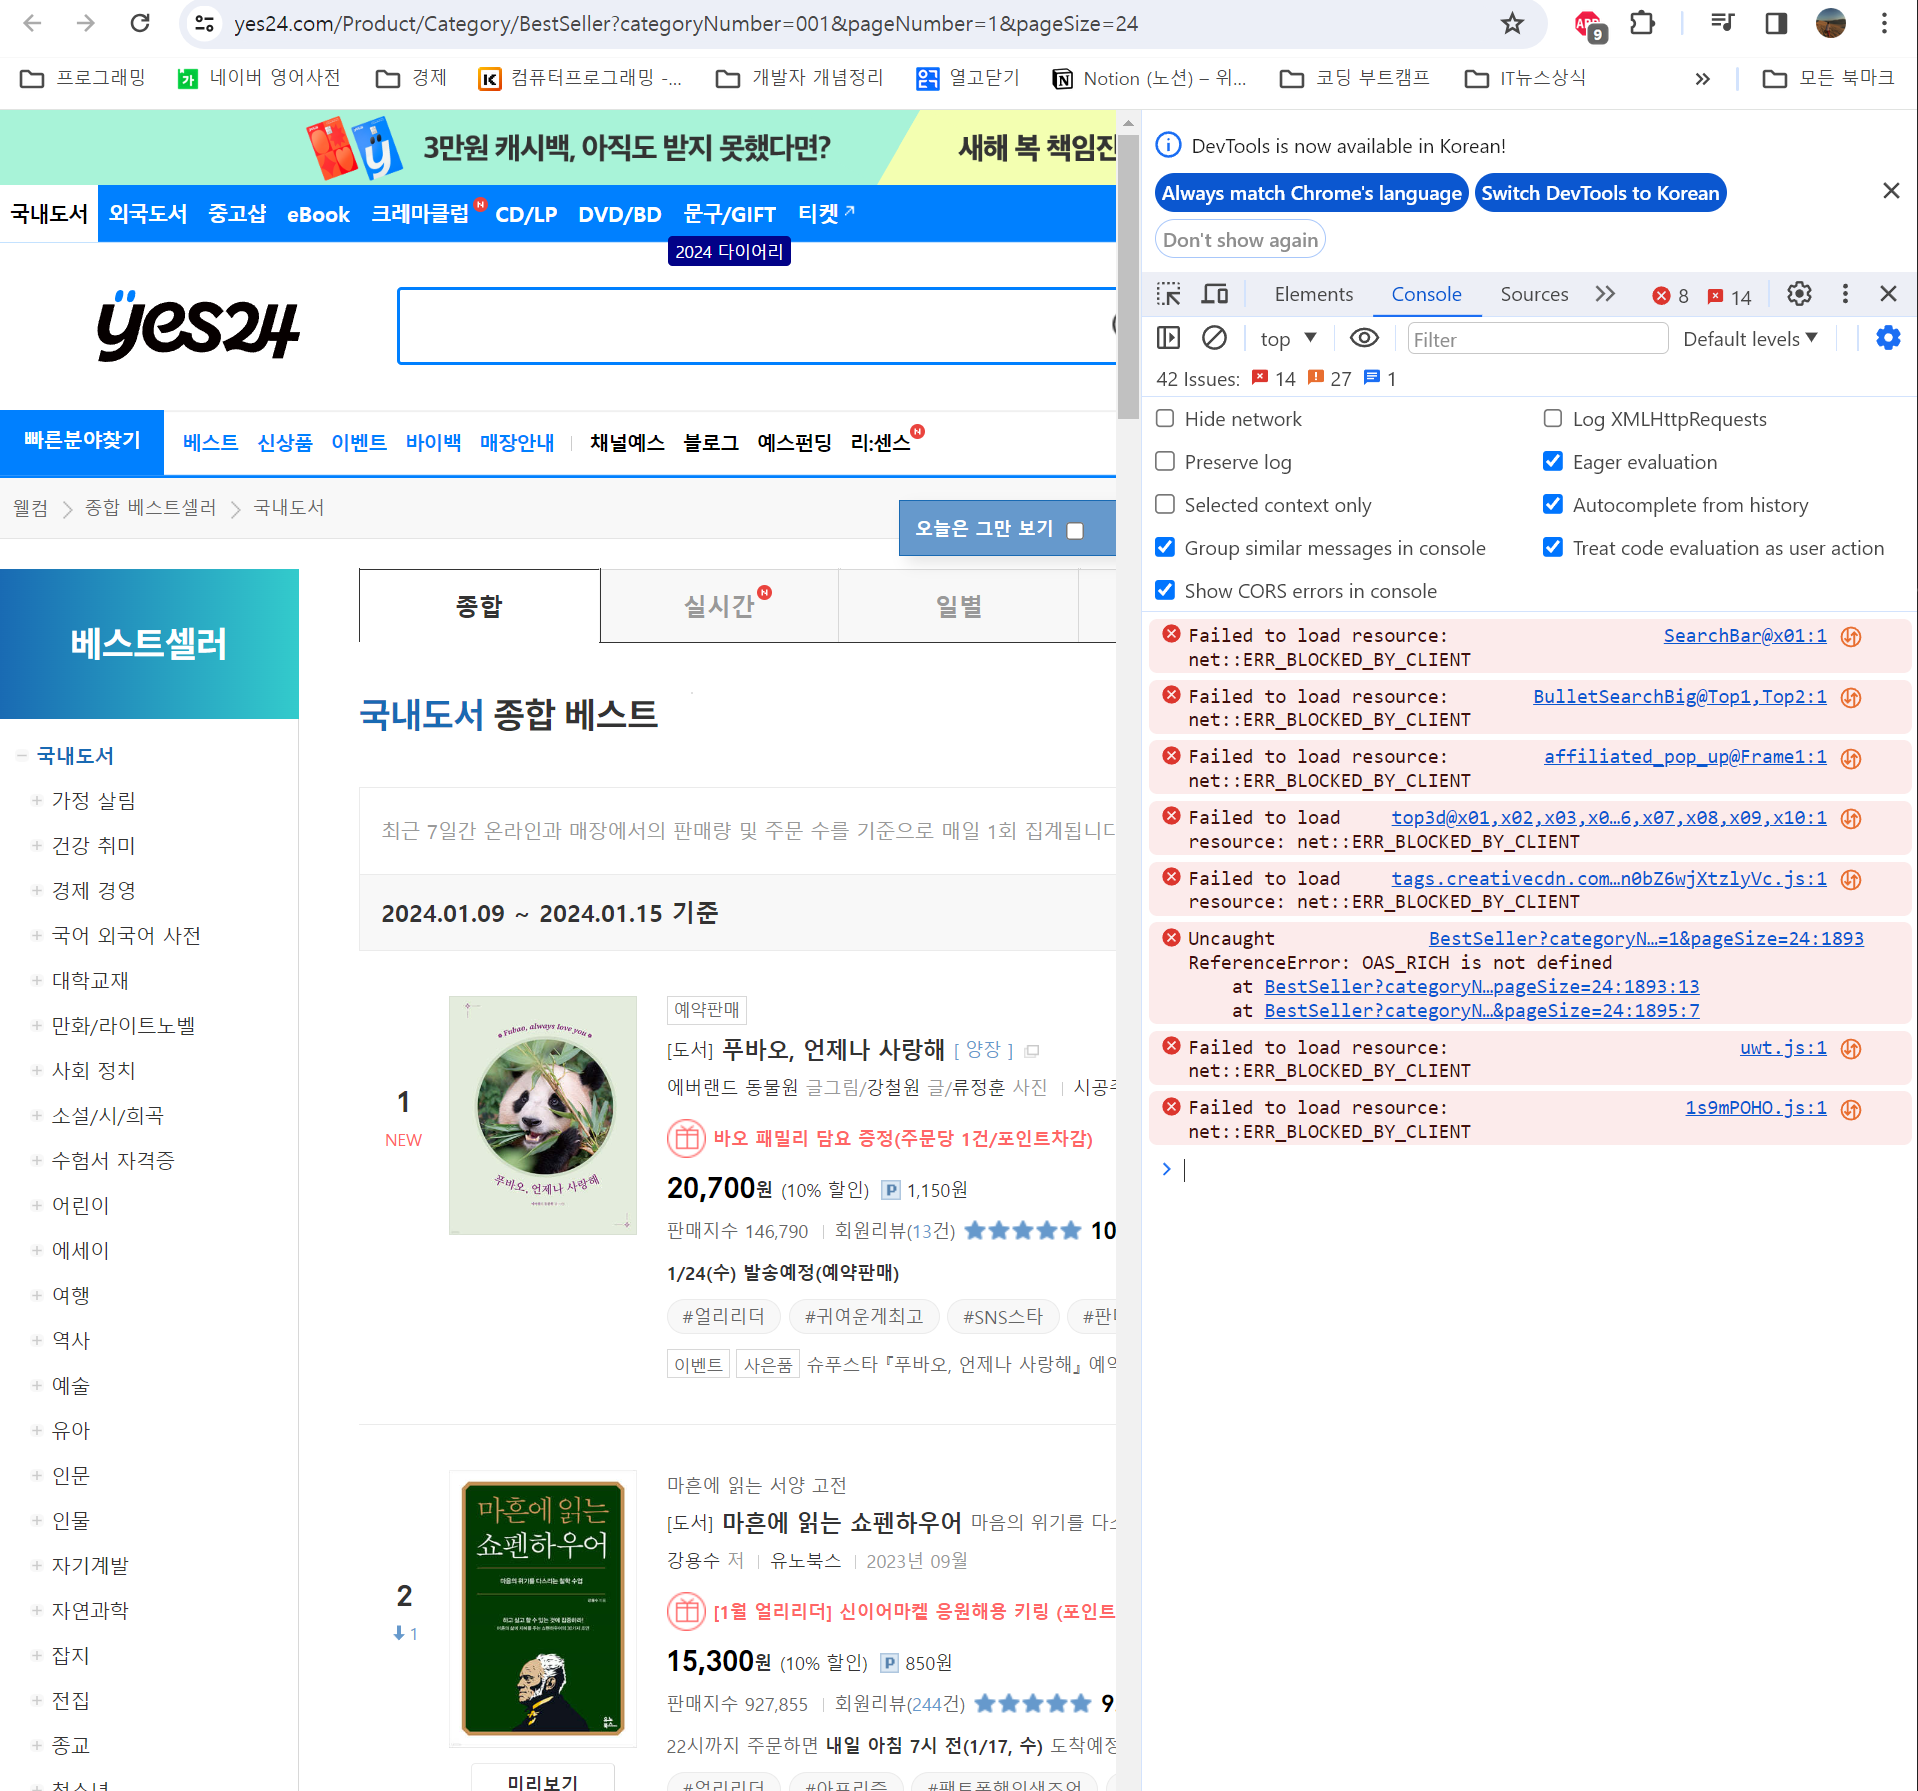Click the browser back arrow
This screenshot has height=1791, width=1918.
click(32, 23)
